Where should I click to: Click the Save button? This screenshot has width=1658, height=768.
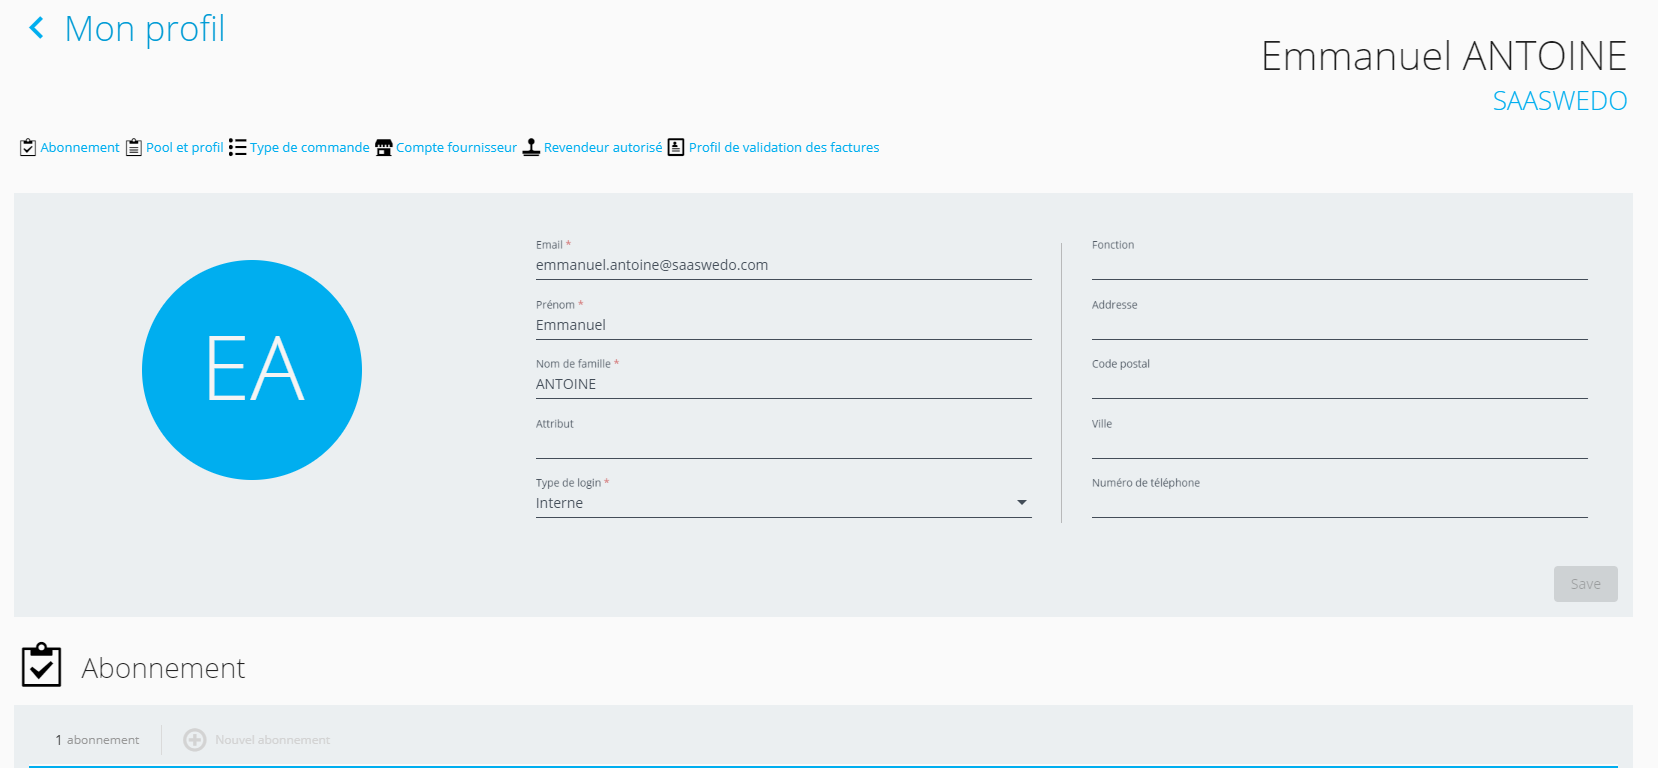(x=1586, y=584)
